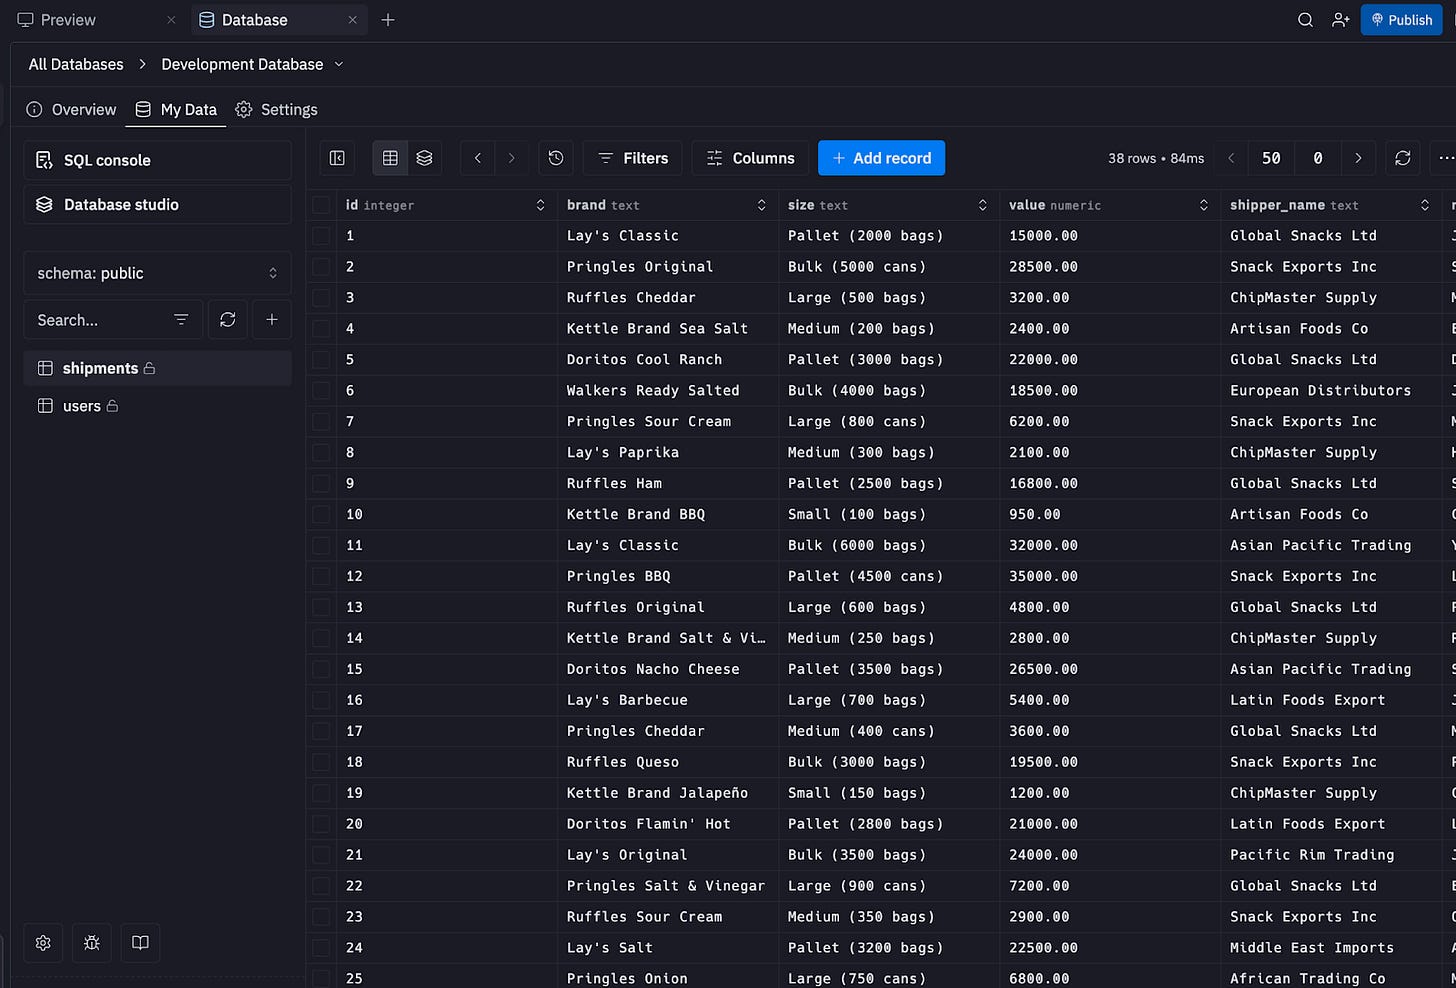Open the bug debug icon
The height and width of the screenshot is (988, 1456).
tap(92, 943)
